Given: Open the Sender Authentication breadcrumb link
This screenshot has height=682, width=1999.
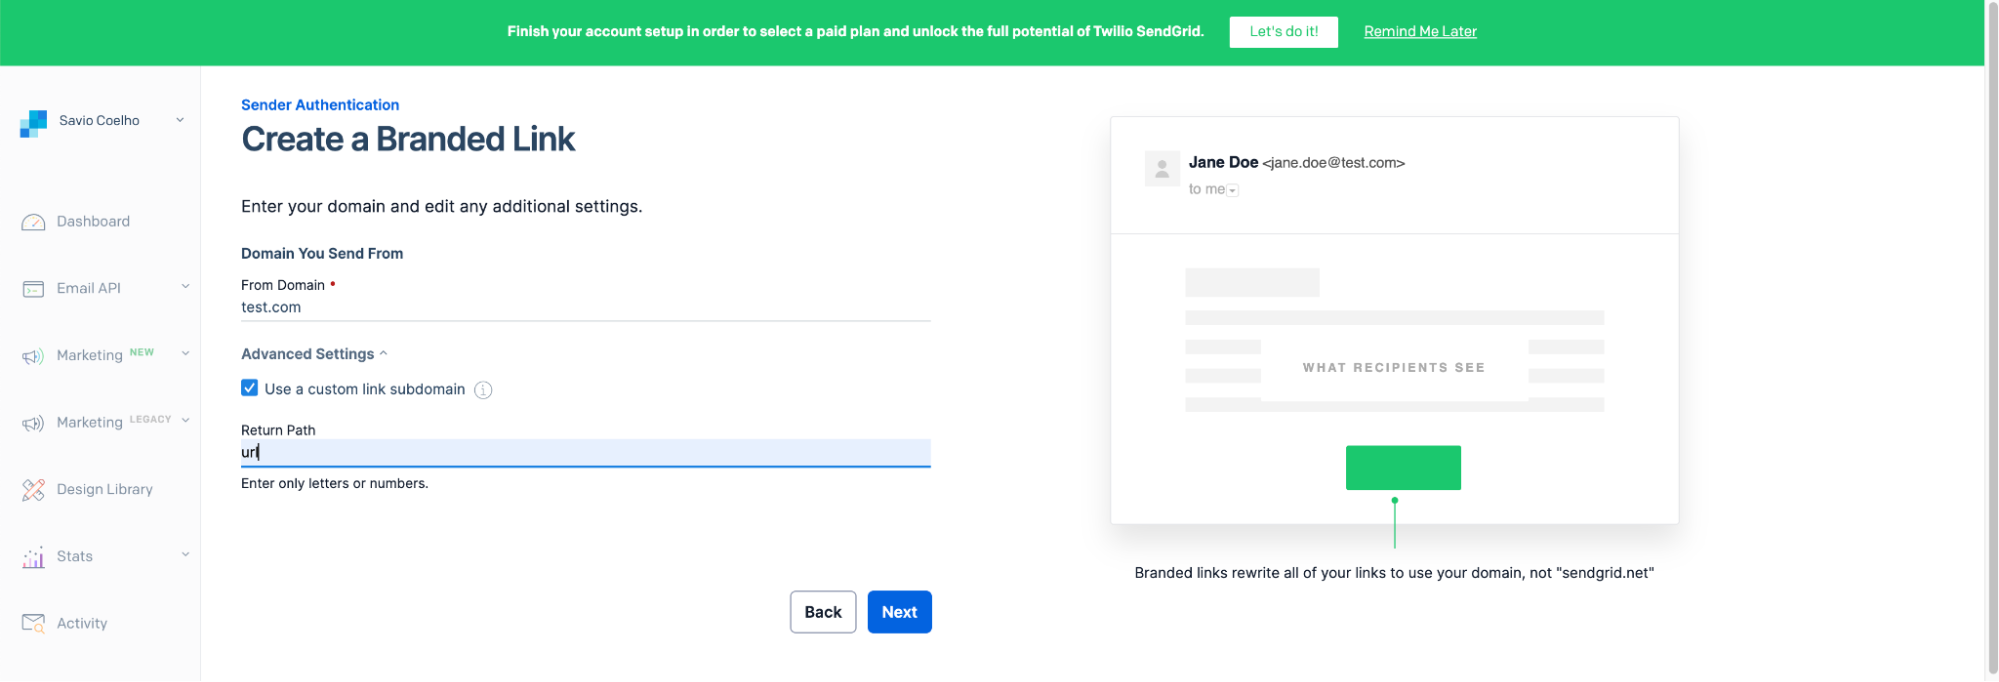Looking at the screenshot, I should click(320, 105).
